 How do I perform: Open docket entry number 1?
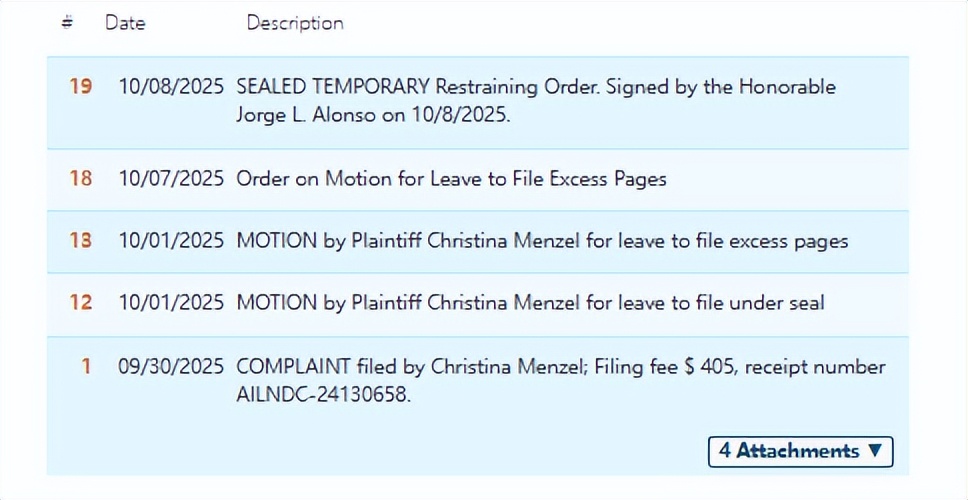coord(86,367)
